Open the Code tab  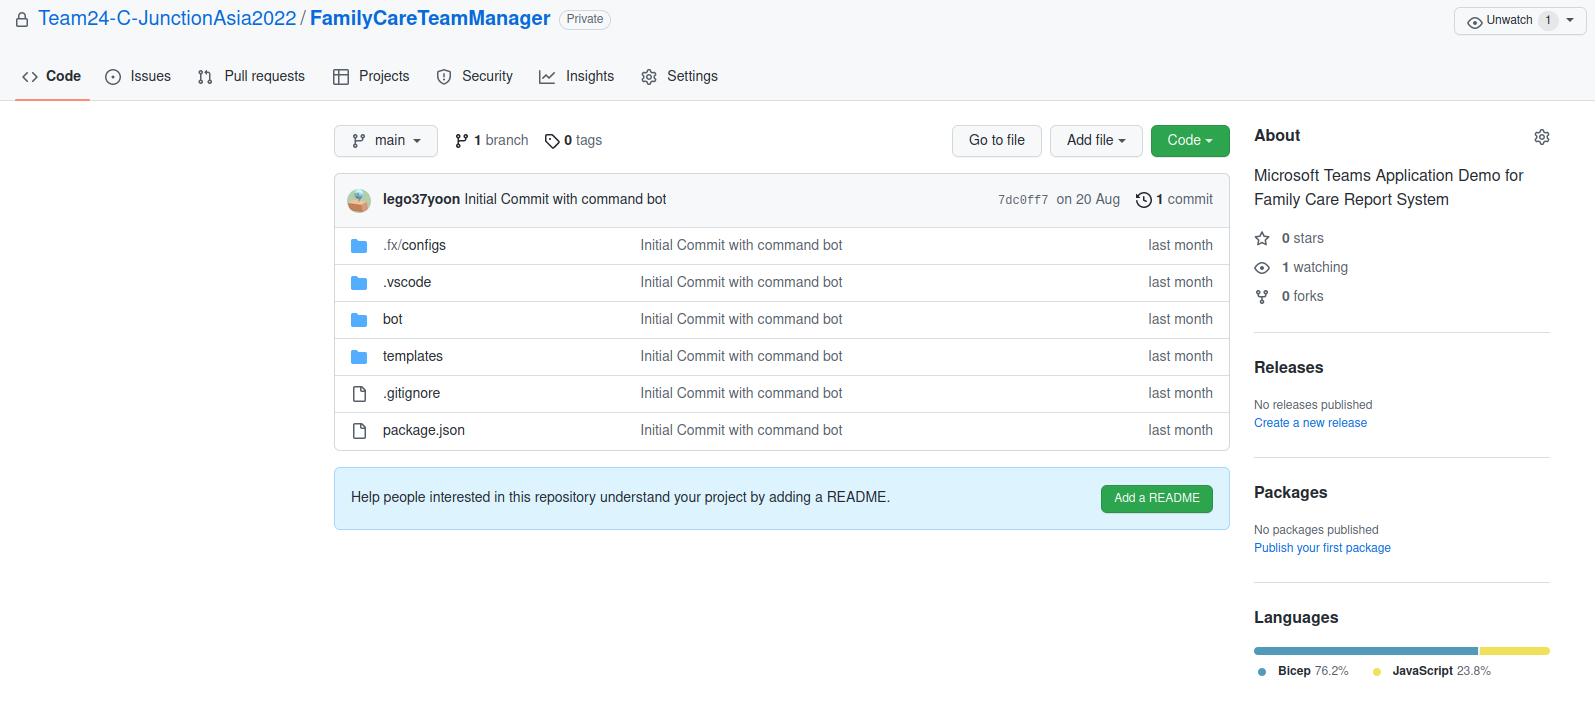pyautogui.click(x=52, y=76)
